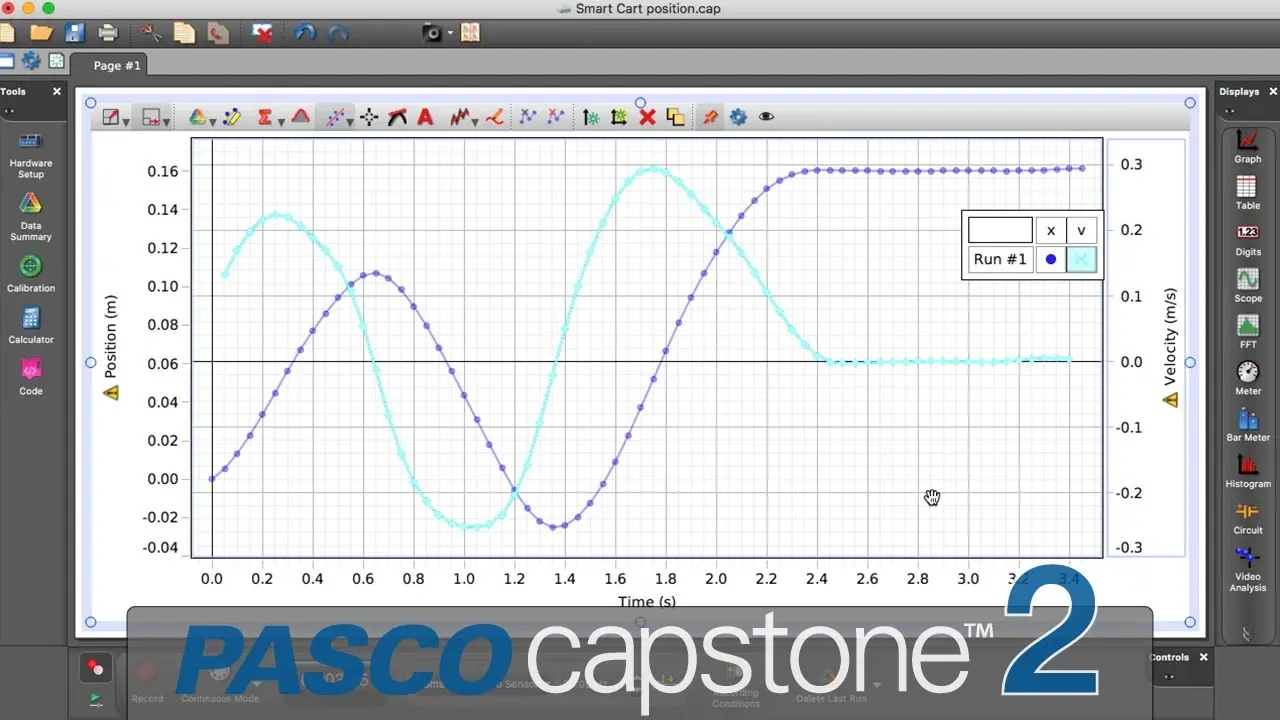Image resolution: width=1280 pixels, height=720 pixels.
Task: Toggle the curve fit tool
Action: [334, 117]
